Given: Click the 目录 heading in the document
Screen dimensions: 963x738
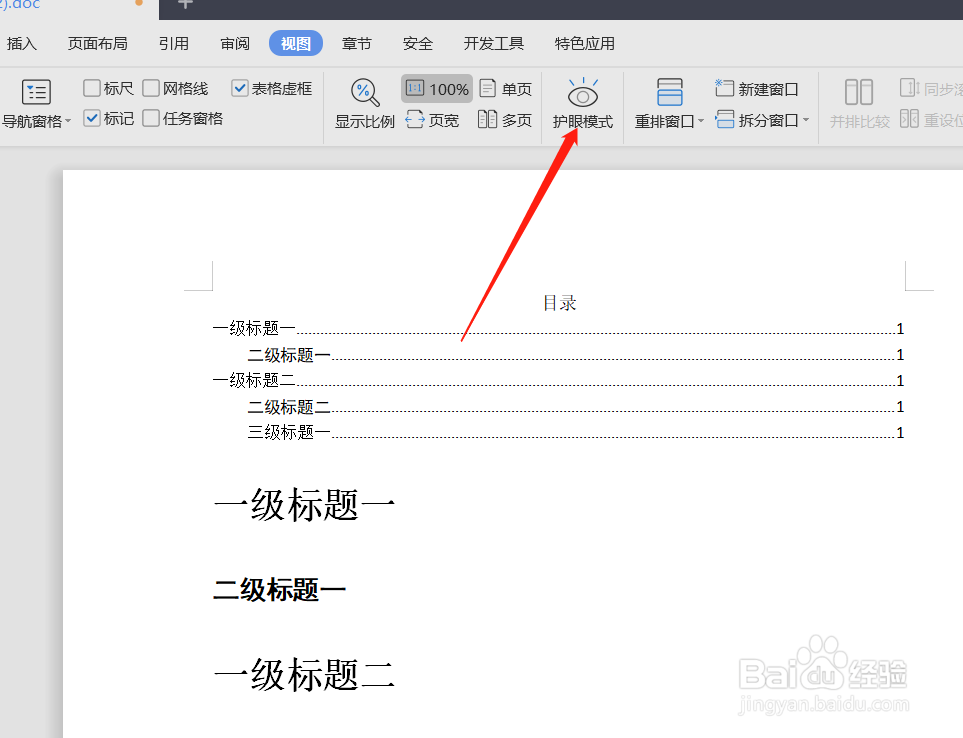Looking at the screenshot, I should 557,302.
